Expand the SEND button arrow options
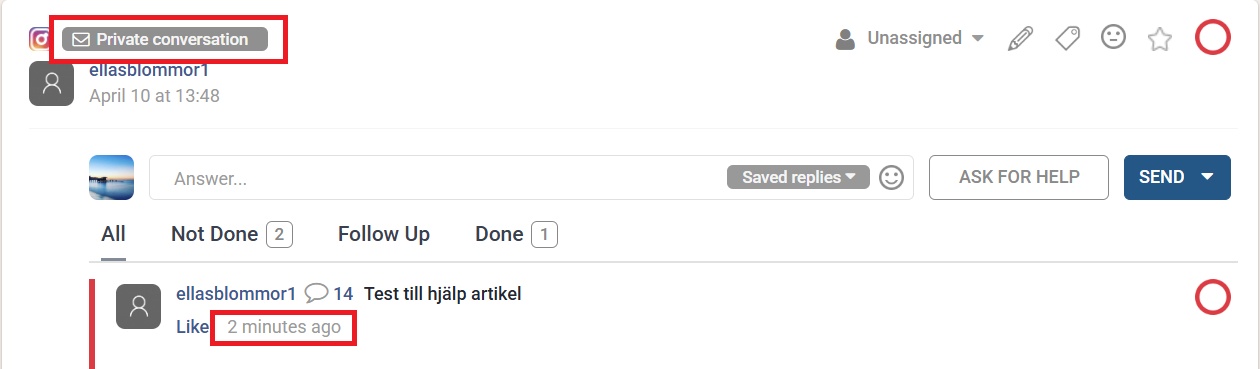Screen dimensions: 1260x369 [1207, 177]
